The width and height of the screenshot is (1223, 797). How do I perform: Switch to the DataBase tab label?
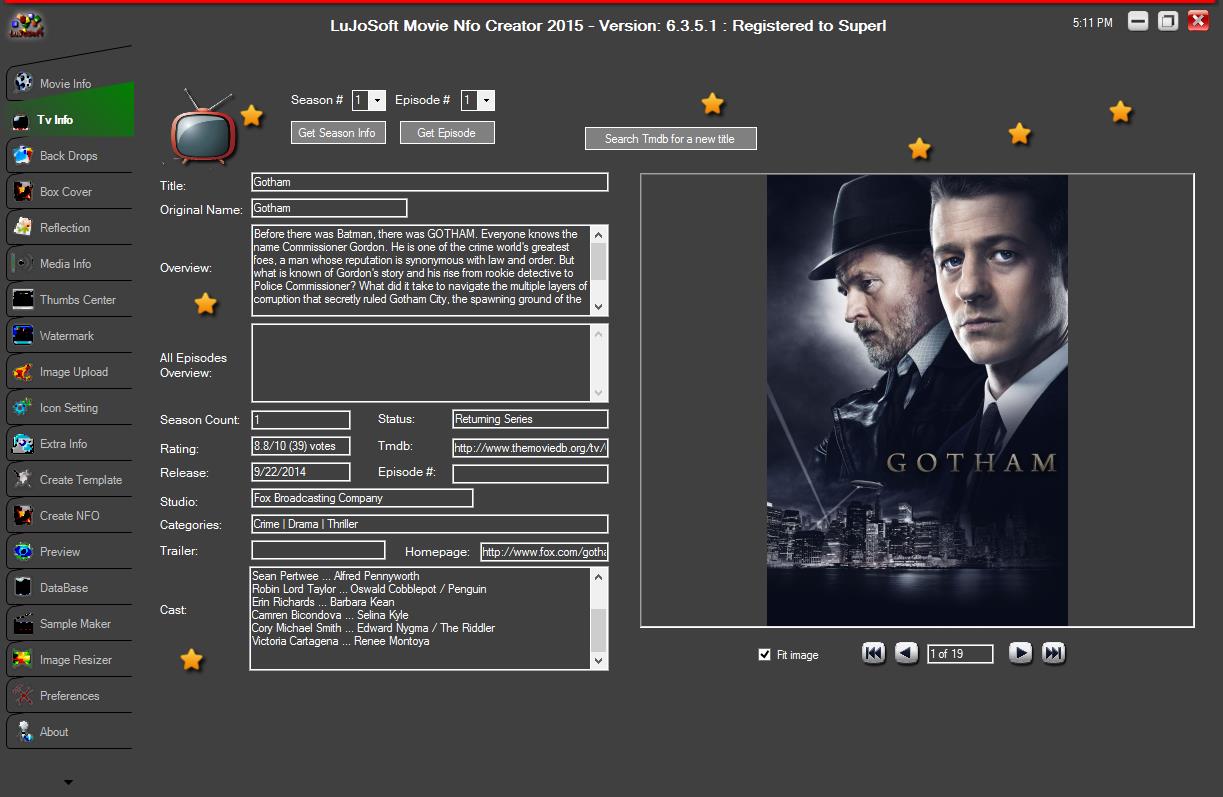pos(64,588)
